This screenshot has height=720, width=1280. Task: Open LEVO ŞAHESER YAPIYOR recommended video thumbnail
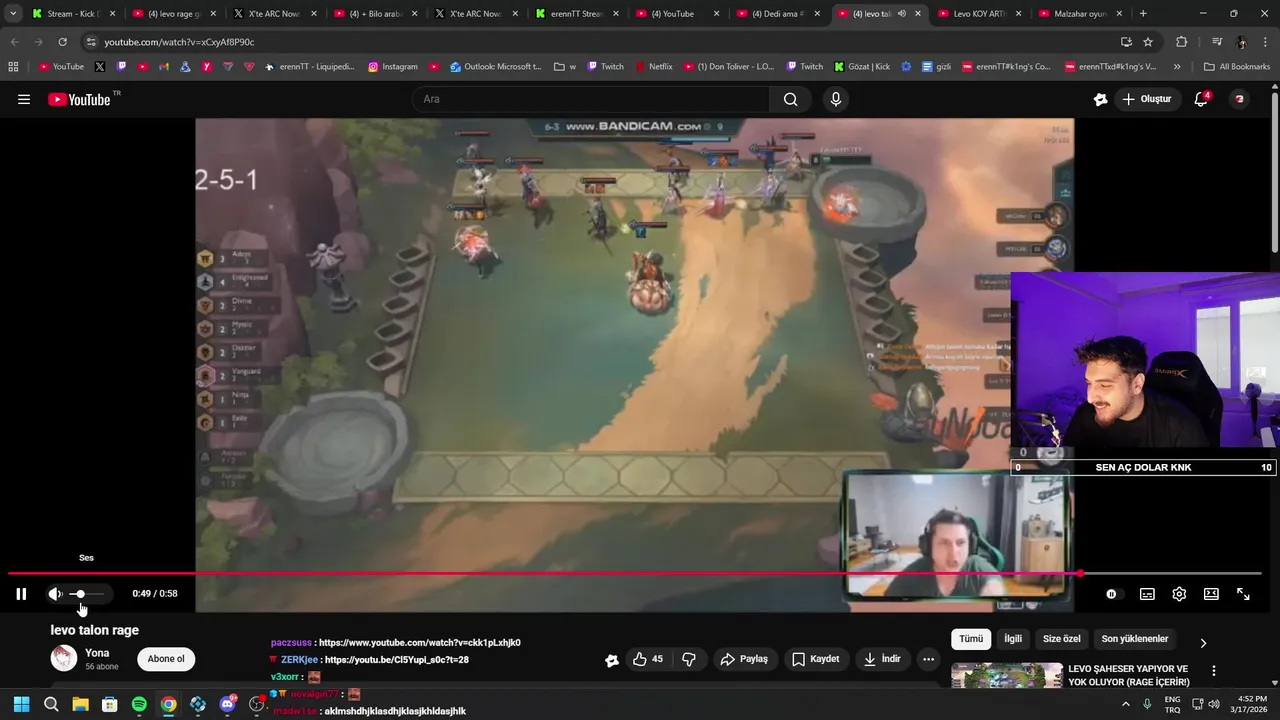click(x=1006, y=675)
